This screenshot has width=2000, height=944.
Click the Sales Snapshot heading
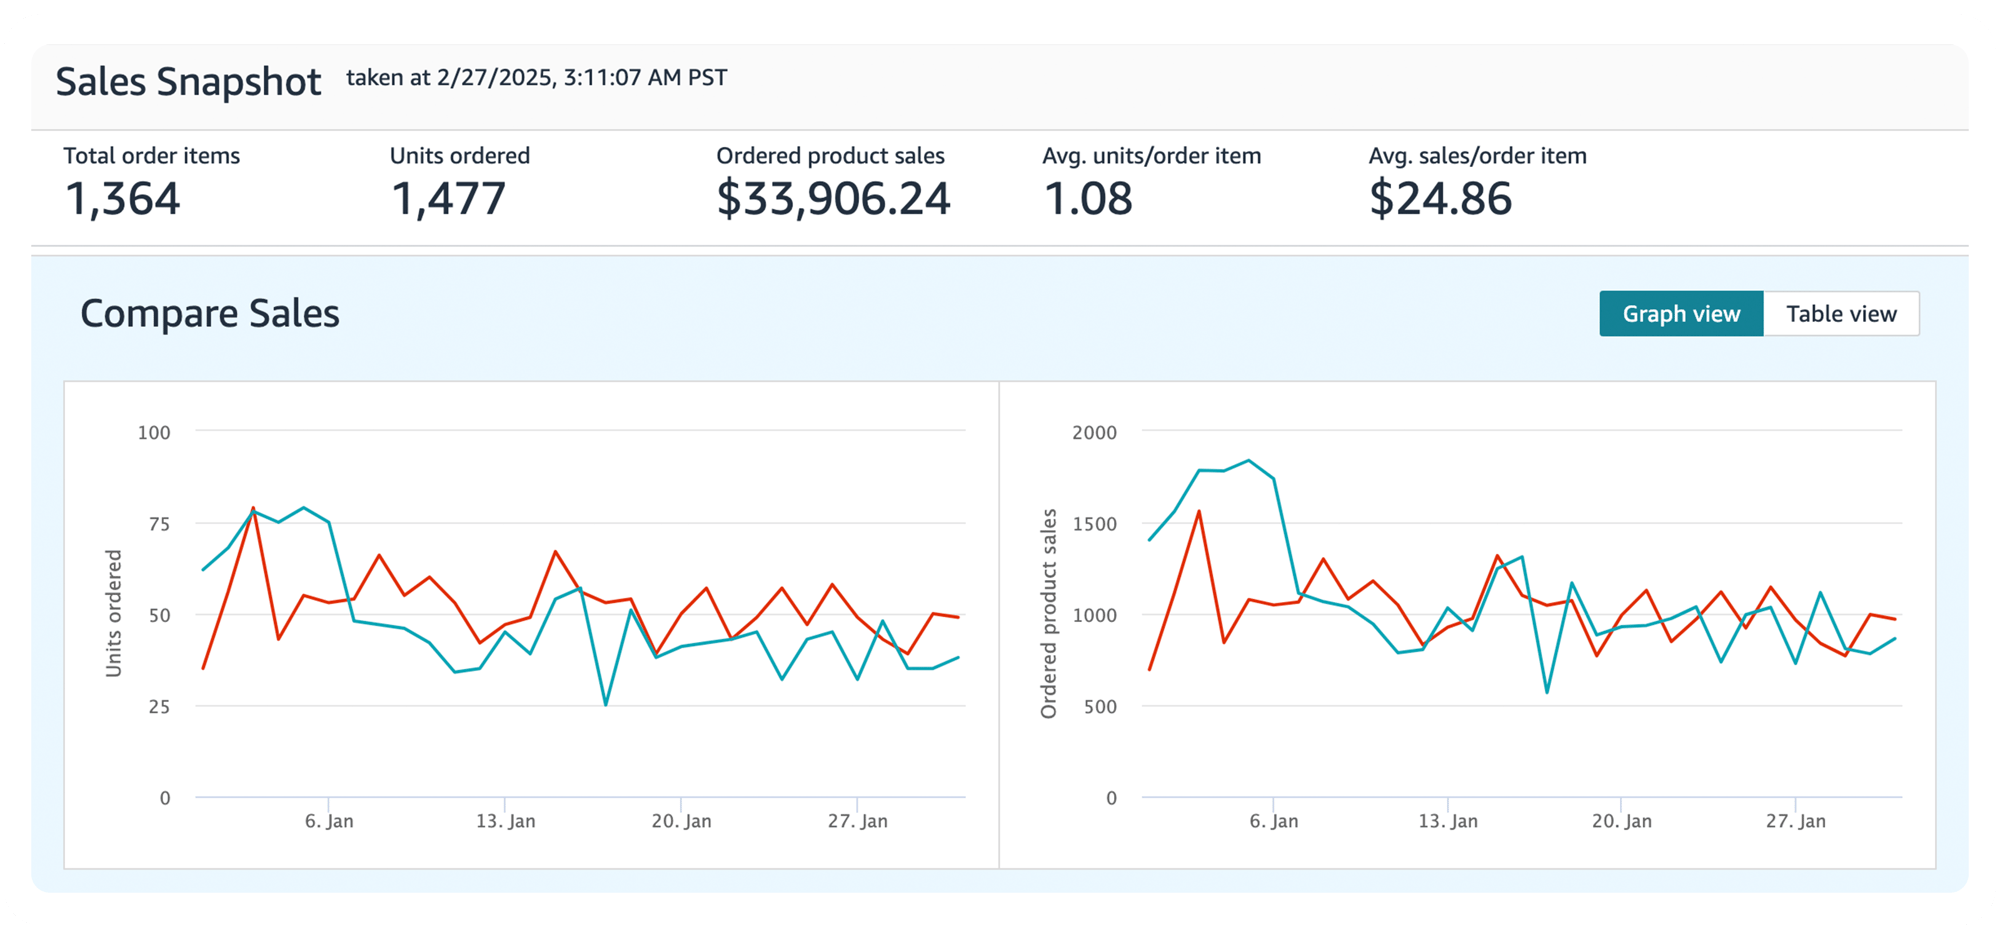[x=188, y=82]
